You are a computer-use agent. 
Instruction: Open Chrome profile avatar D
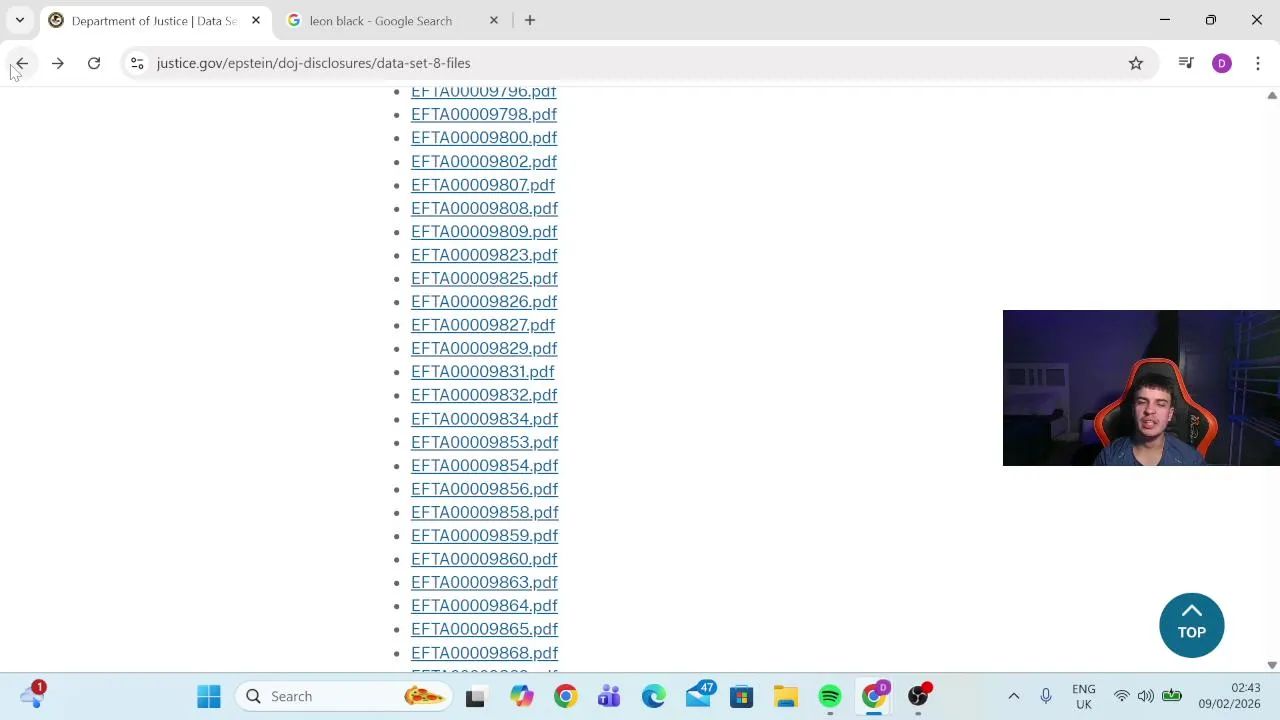(1222, 63)
